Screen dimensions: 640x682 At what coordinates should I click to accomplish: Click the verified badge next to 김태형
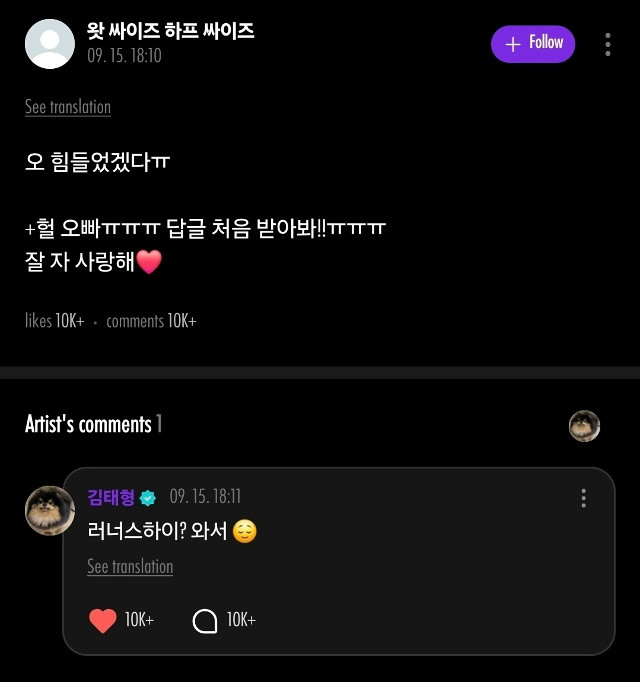point(148,498)
